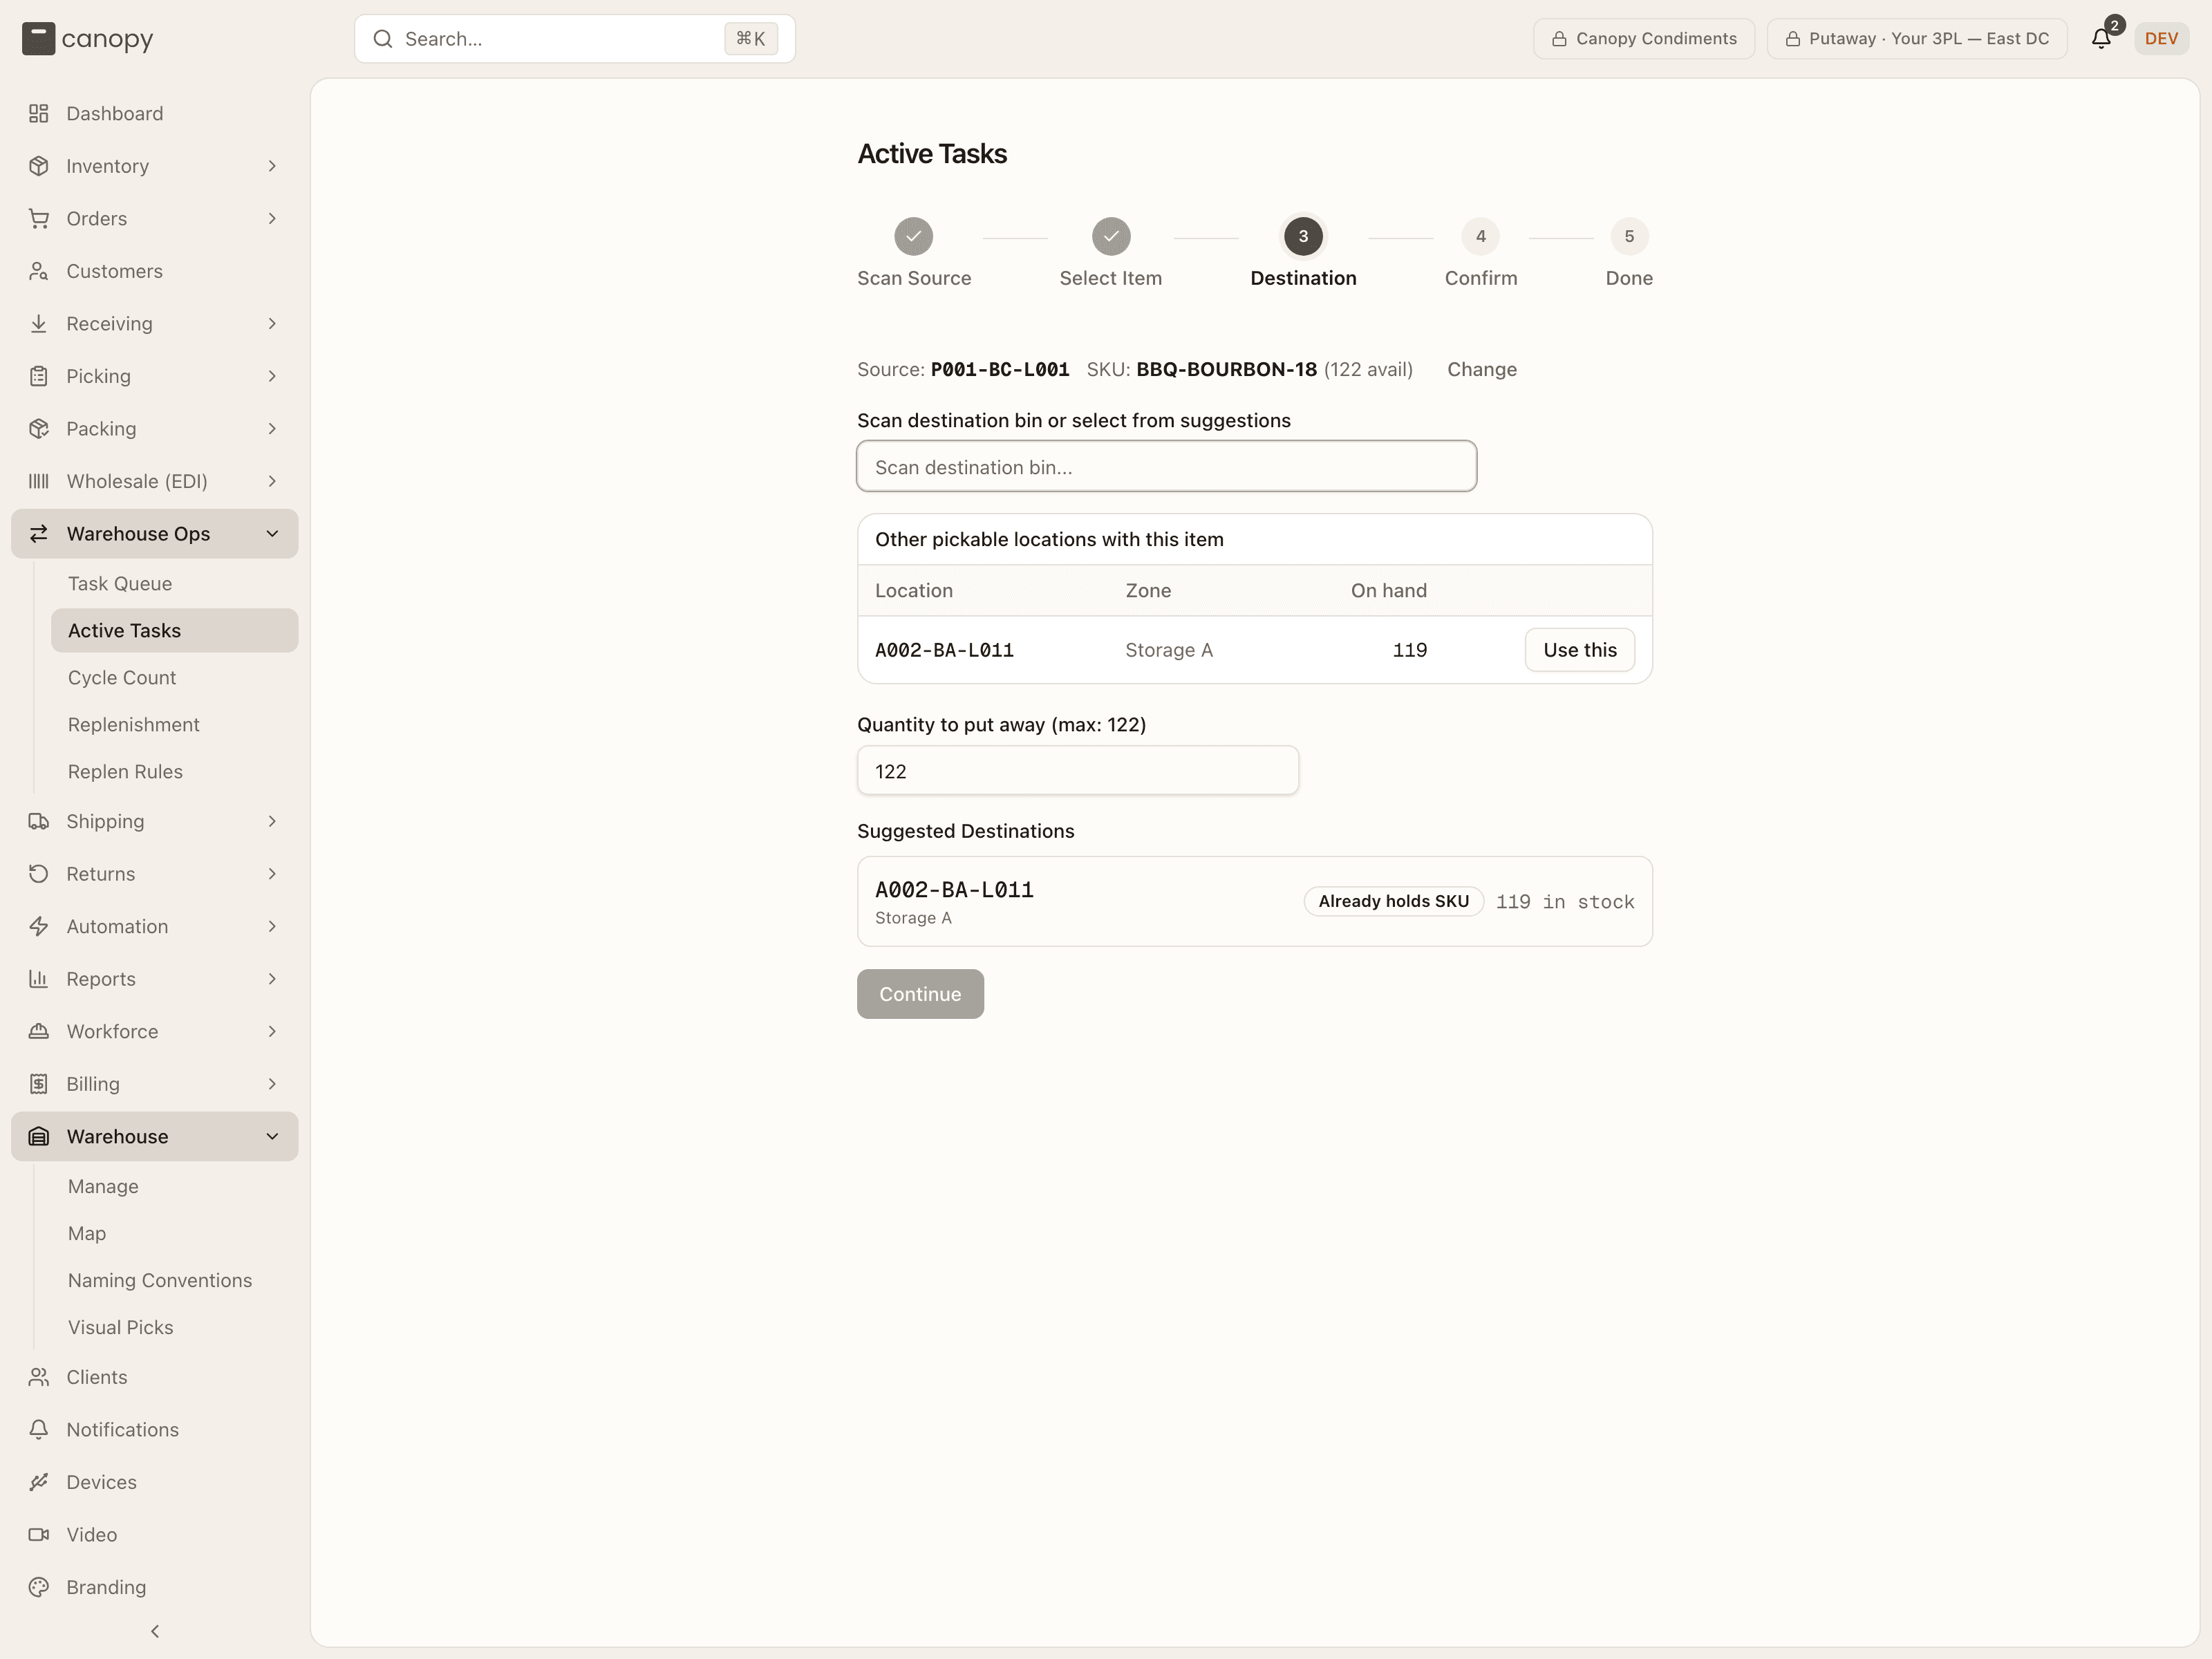Open Replen Rules menu item
The height and width of the screenshot is (1659, 2212).
[174, 772]
